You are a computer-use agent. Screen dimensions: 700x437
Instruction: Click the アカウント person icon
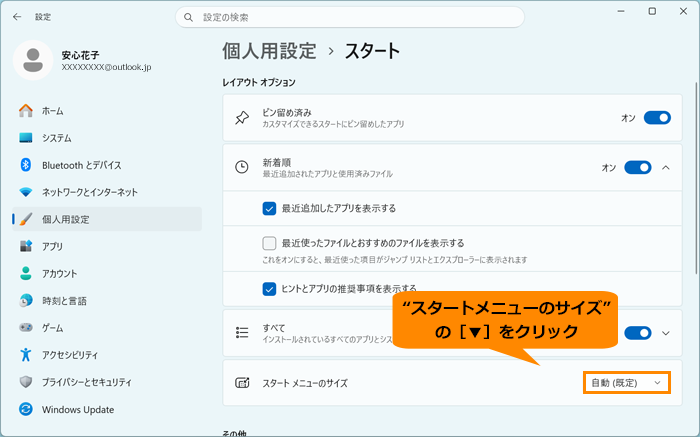click(x=26, y=274)
